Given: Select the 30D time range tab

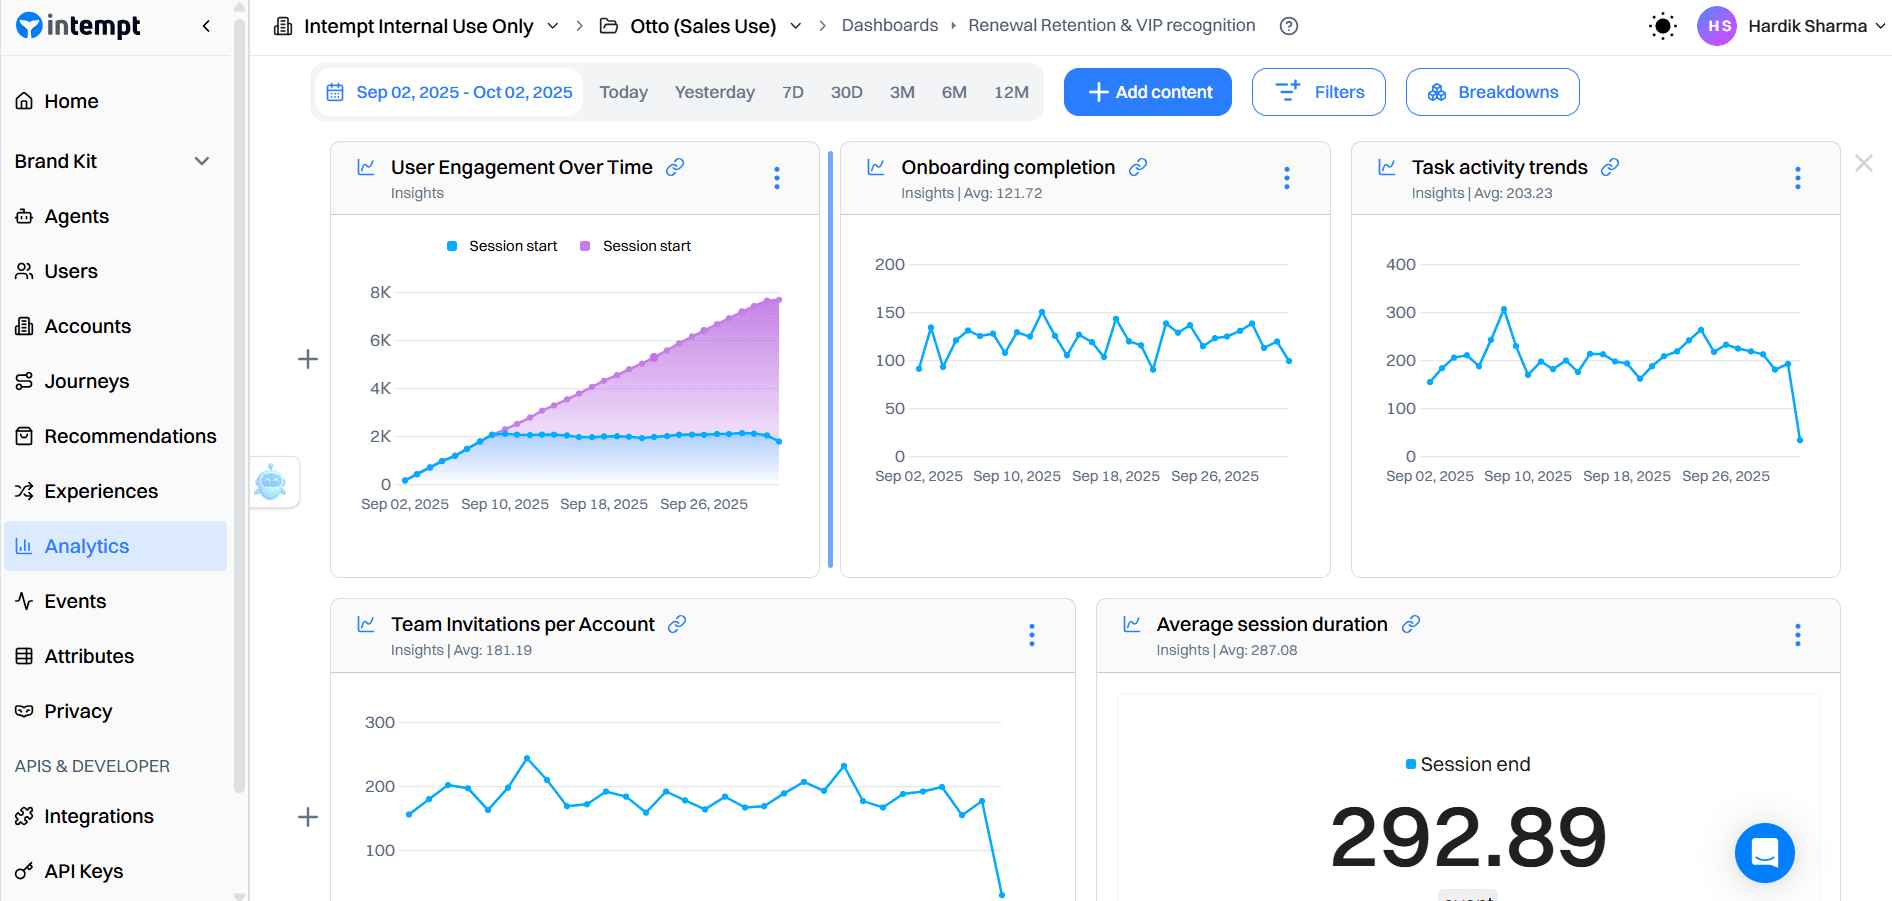Looking at the screenshot, I should point(846,92).
